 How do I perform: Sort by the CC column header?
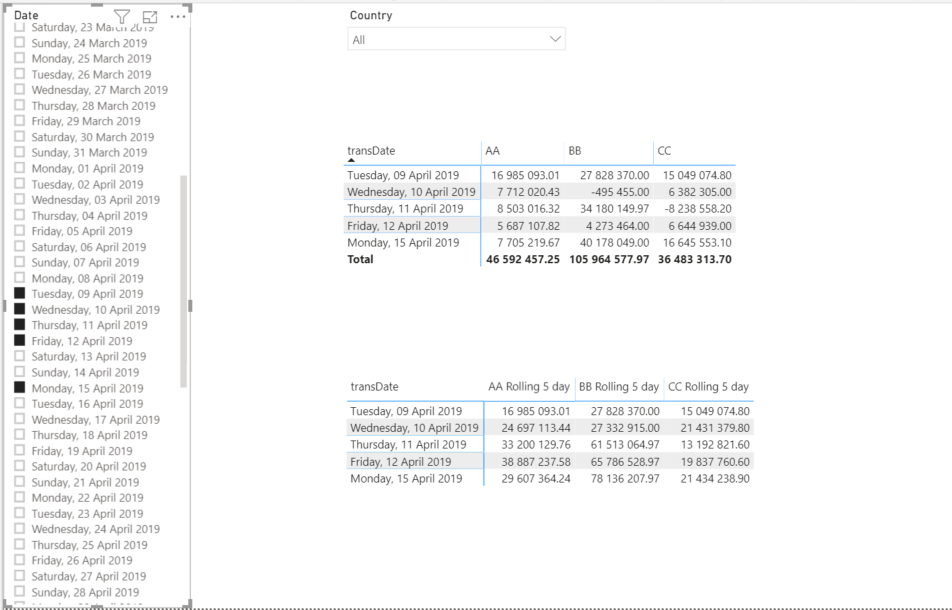pyautogui.click(x=664, y=151)
